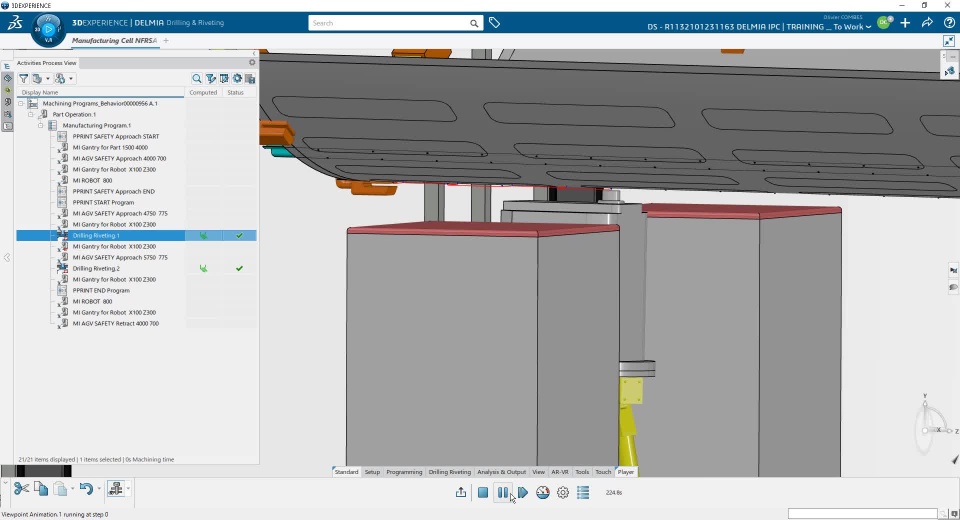Screen dimensions: 960x520
Task: Click the Computed column header
Action: (203, 92)
